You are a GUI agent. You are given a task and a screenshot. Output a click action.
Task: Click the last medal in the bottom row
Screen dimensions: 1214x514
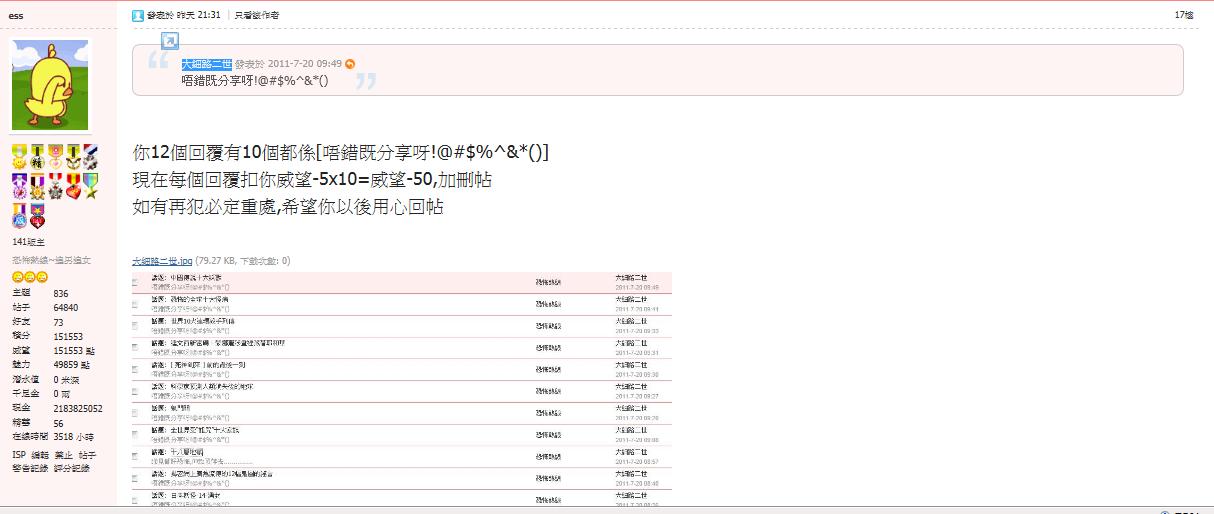coord(37,215)
